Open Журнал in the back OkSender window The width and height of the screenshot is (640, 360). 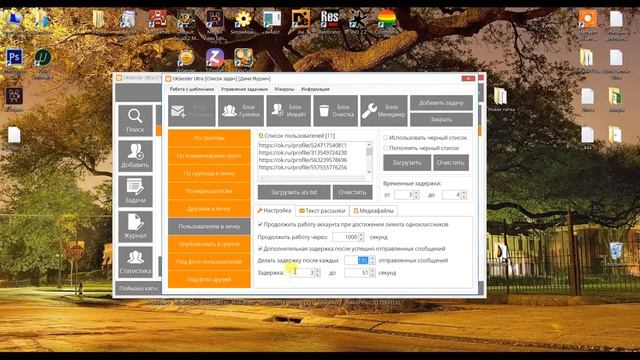[135, 227]
